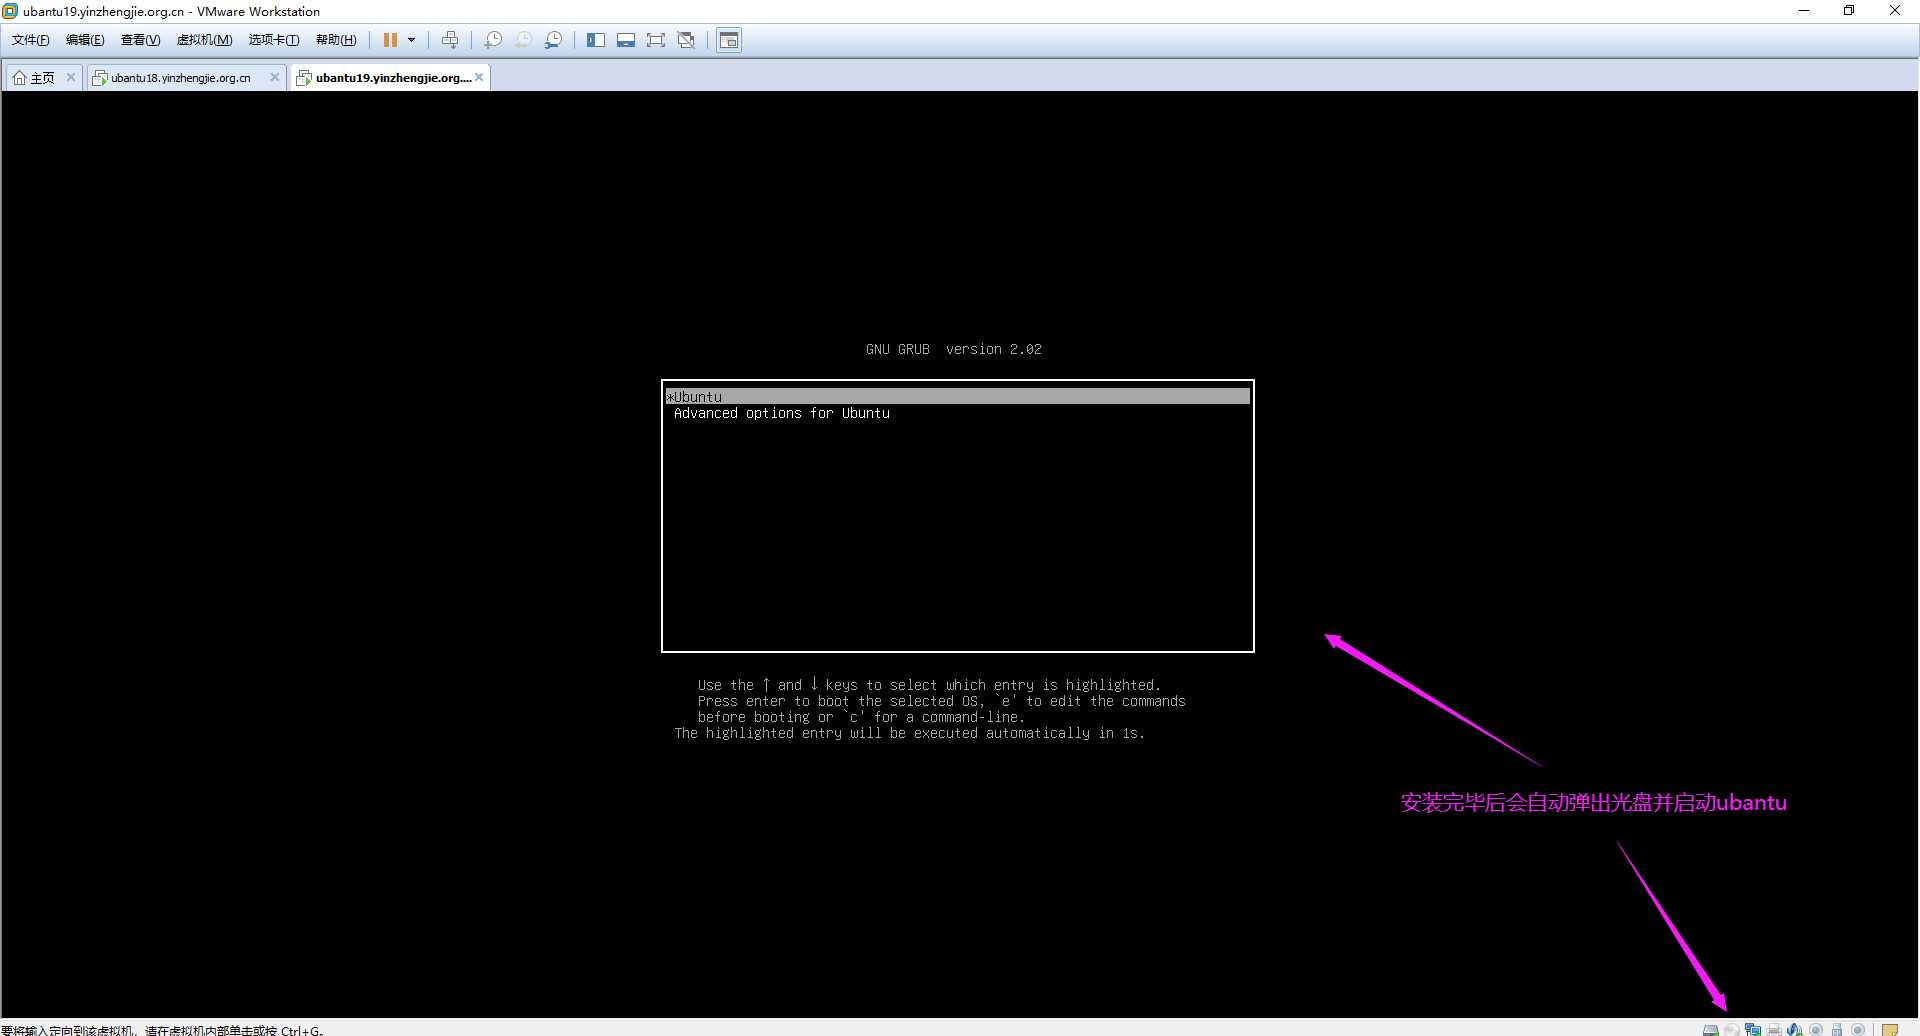Viewport: 1920px width, 1036px height.
Task: Click the Ctrl+G input hint status text
Action: pos(162,1030)
